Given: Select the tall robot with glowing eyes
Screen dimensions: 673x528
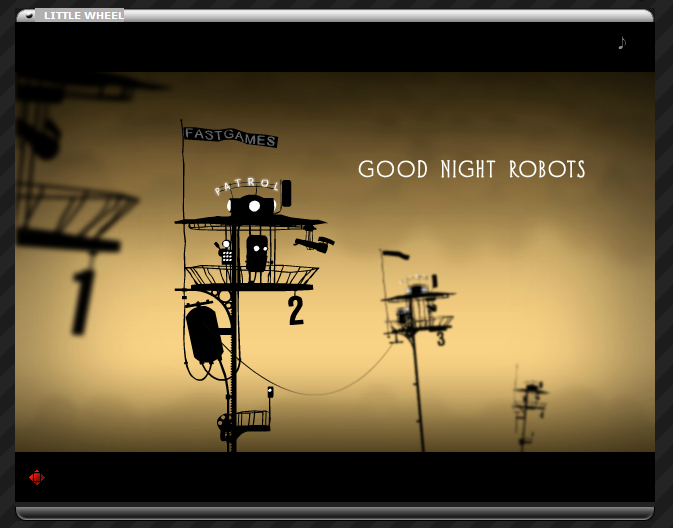Looking at the screenshot, I should click(257, 252).
